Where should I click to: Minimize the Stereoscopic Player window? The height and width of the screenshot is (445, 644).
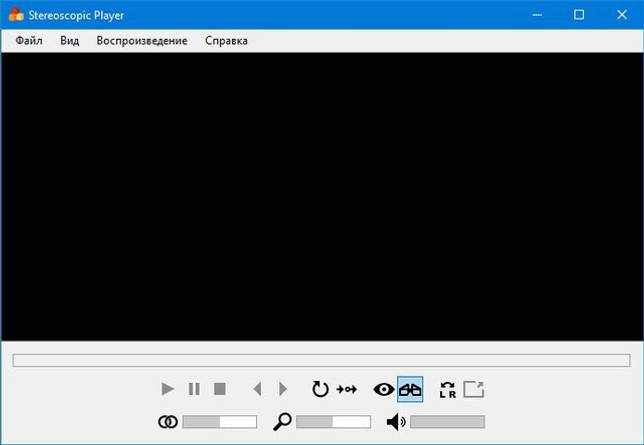(x=537, y=15)
